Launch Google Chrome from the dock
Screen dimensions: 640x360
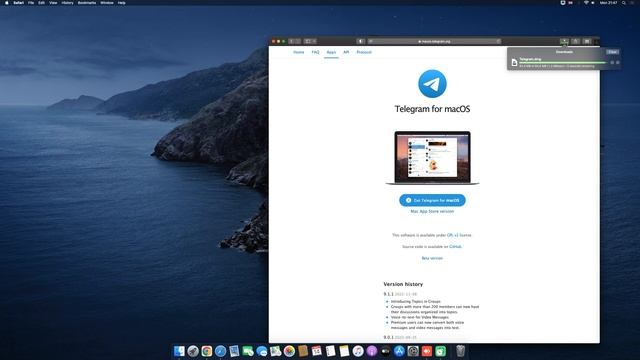coord(207,351)
